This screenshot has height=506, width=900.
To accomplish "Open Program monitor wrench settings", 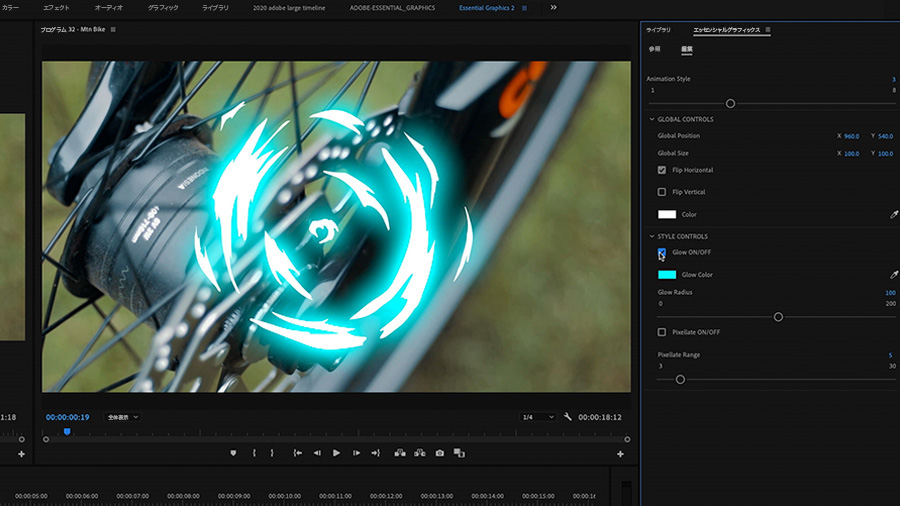I will (x=568, y=417).
